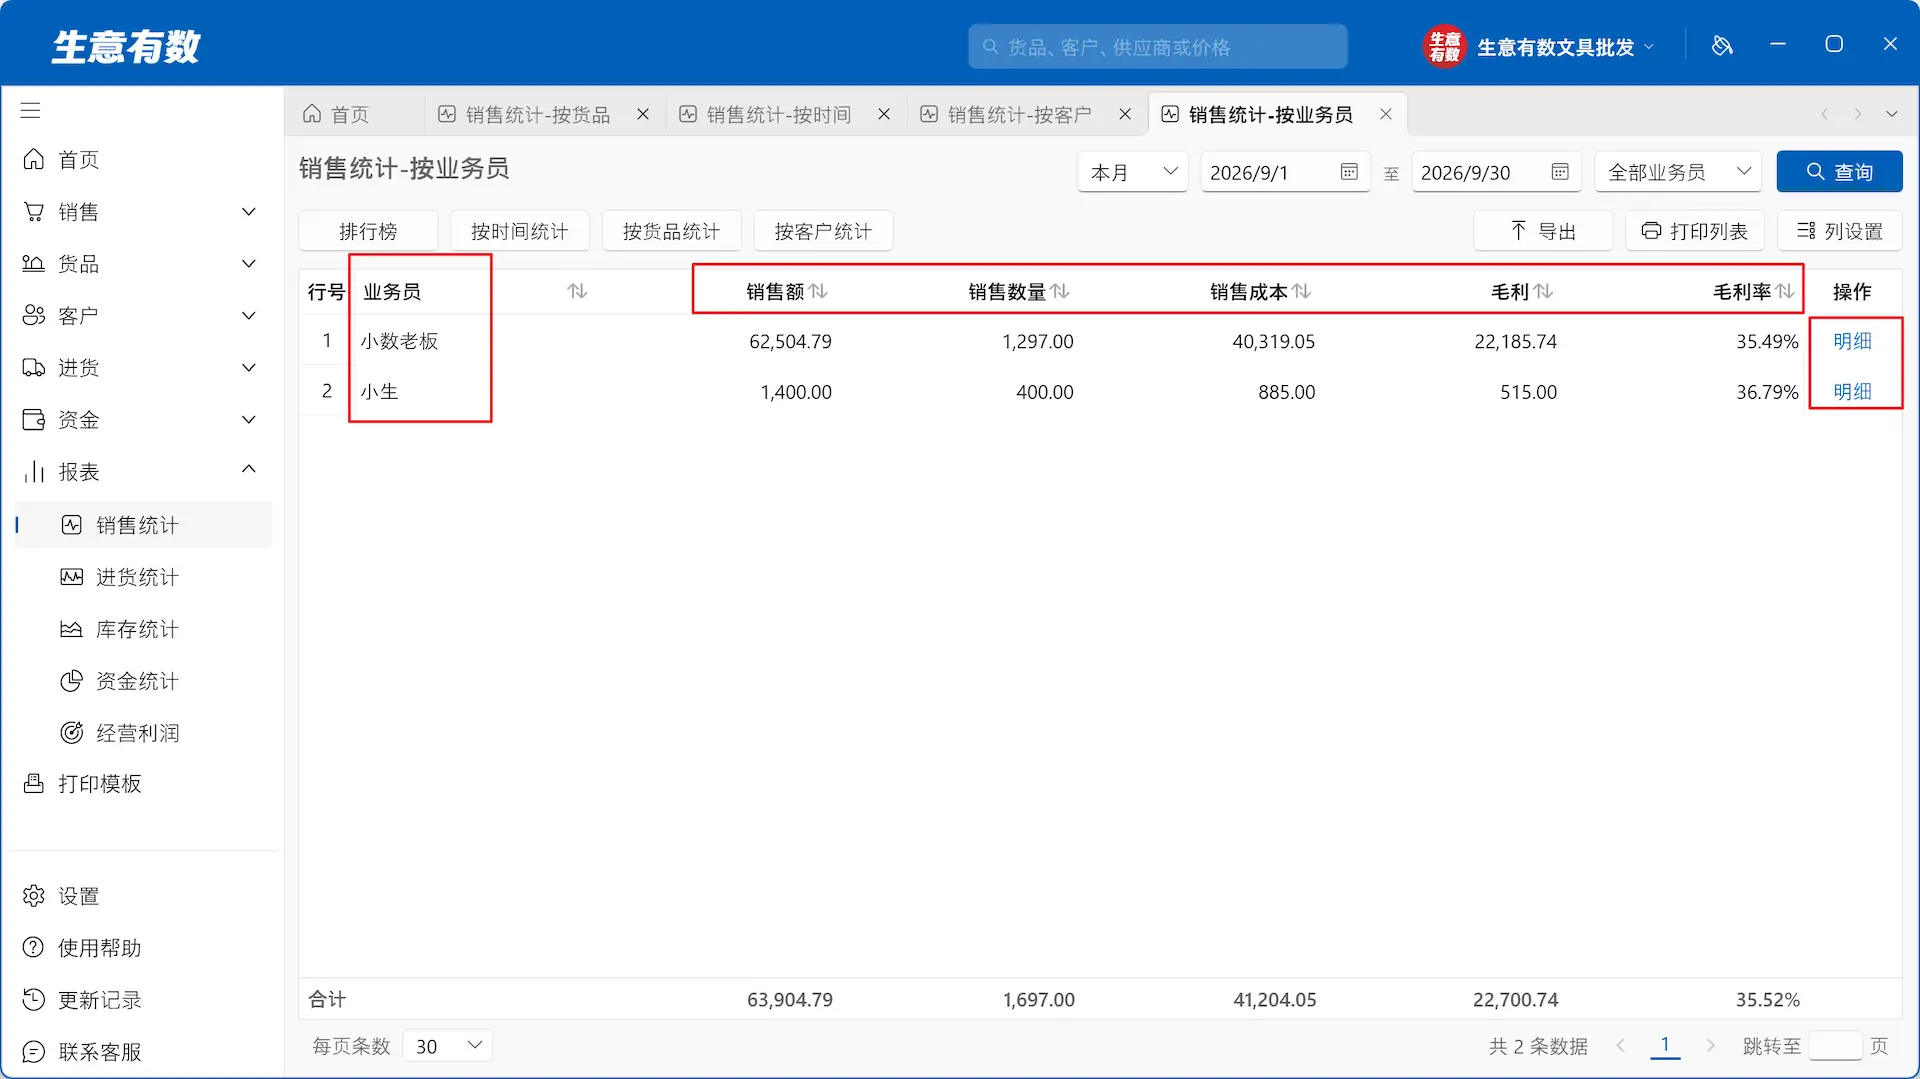Sort by 销售数量 column arrows

1061,291
